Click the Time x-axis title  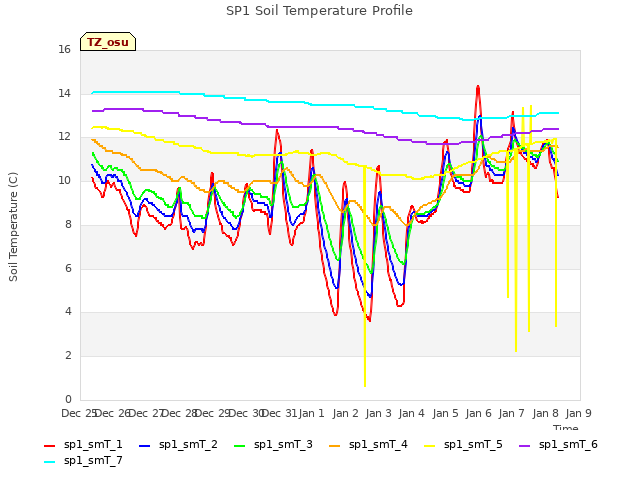pos(565,427)
